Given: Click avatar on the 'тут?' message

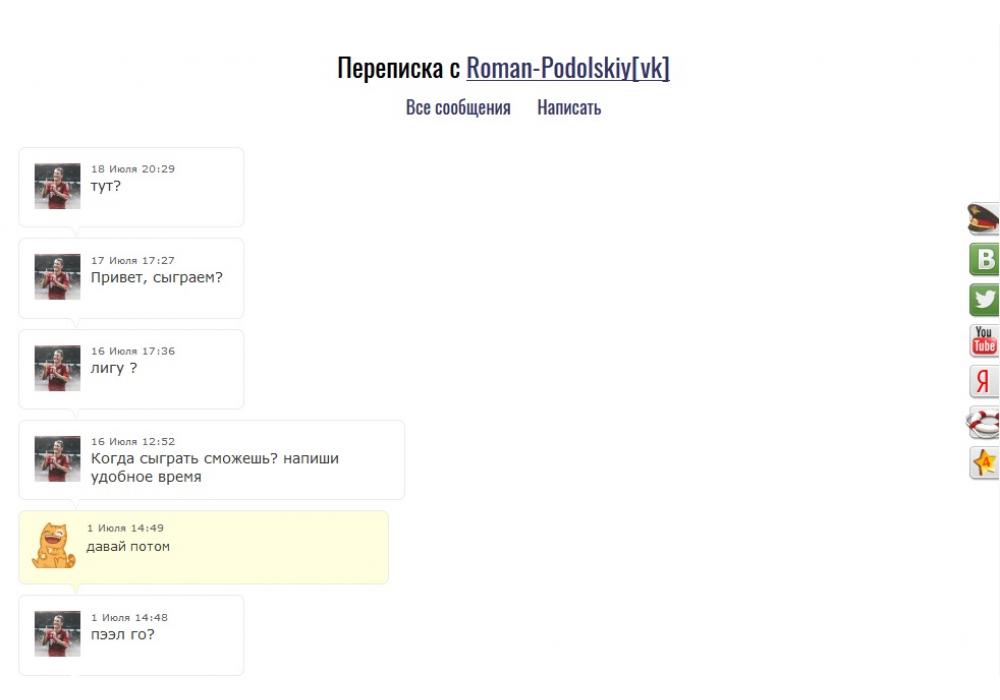Looking at the screenshot, I should coord(57,186).
